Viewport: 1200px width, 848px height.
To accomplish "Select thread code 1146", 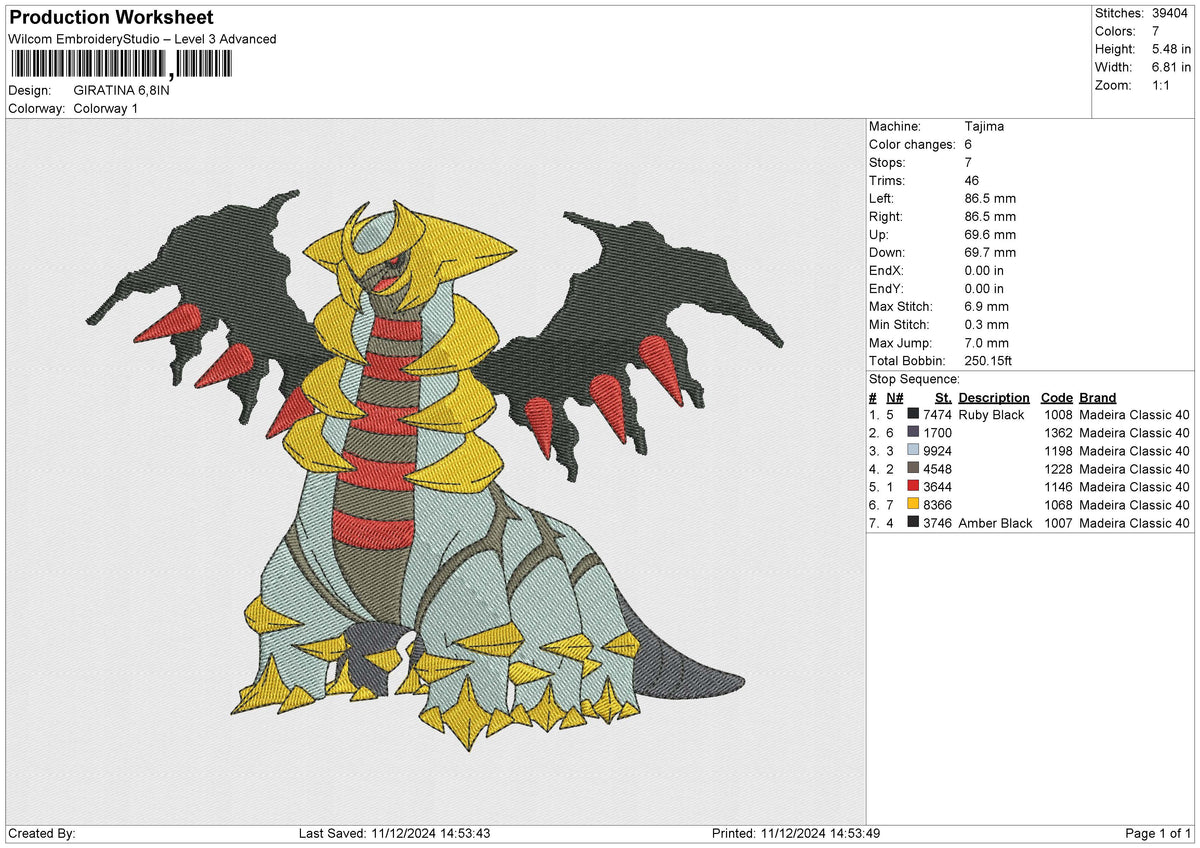I will (1058, 487).
